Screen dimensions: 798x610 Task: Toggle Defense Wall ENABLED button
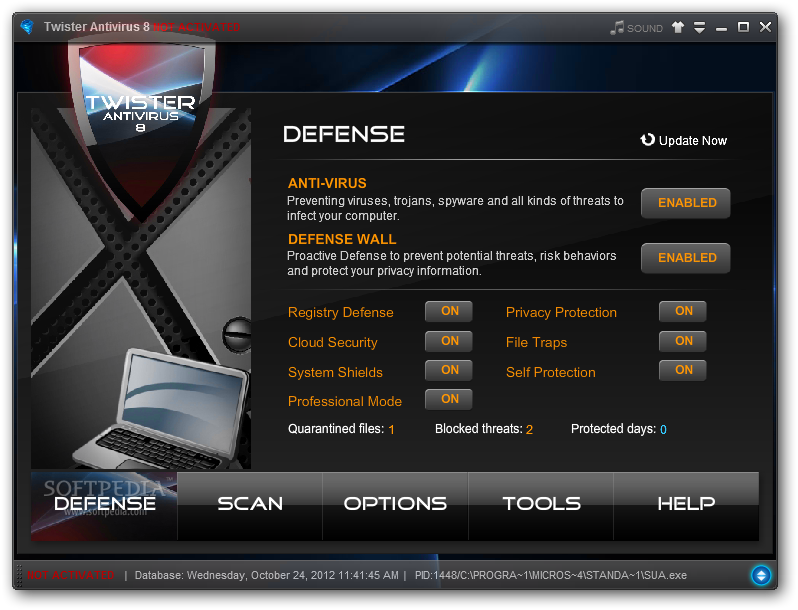click(x=686, y=258)
